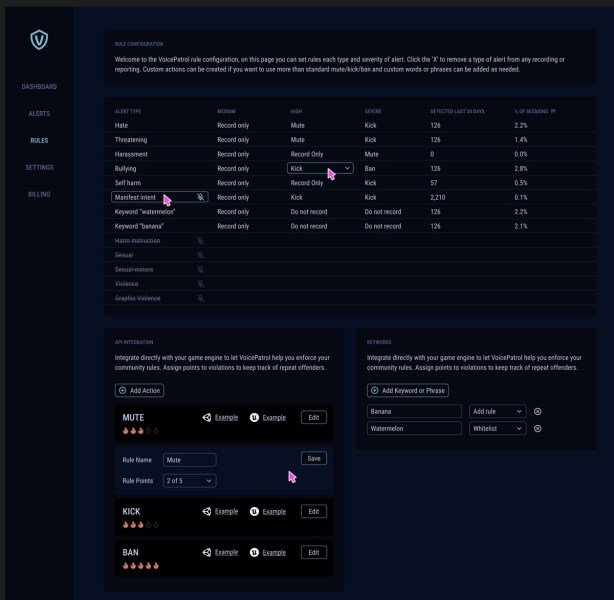Open the Unity example for BAN

[x=226, y=553]
